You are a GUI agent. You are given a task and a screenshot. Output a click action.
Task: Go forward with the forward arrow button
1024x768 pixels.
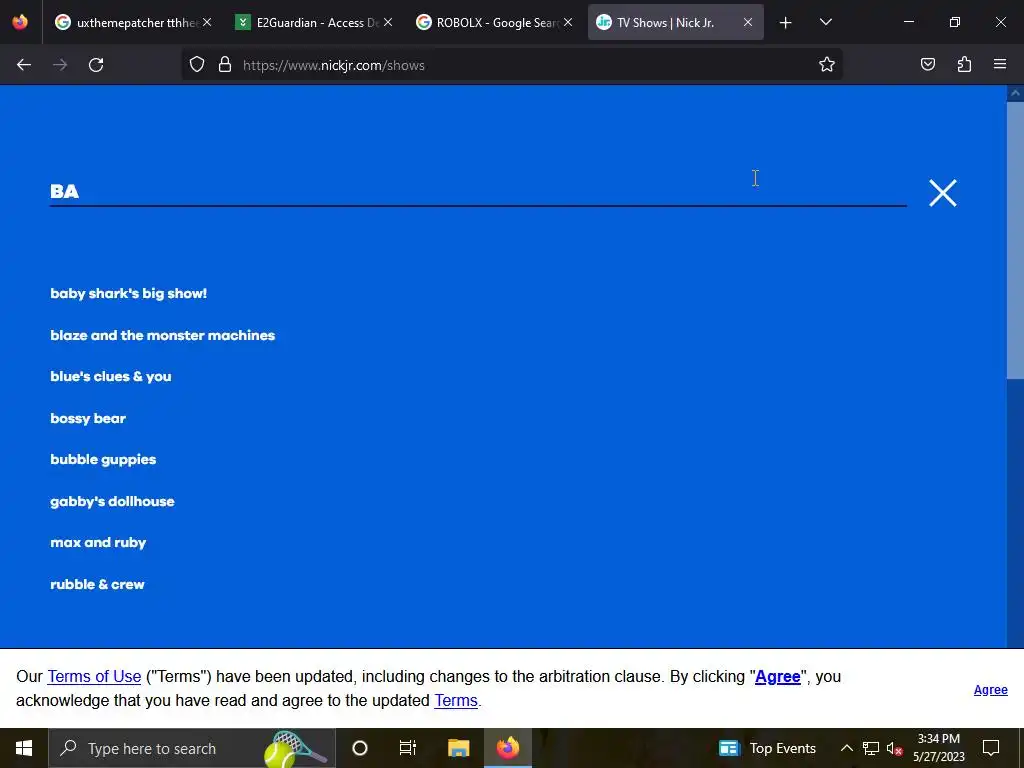point(60,65)
